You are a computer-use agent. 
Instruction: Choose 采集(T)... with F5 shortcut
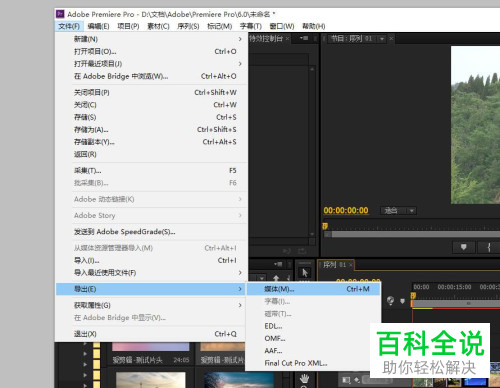[x=152, y=170]
